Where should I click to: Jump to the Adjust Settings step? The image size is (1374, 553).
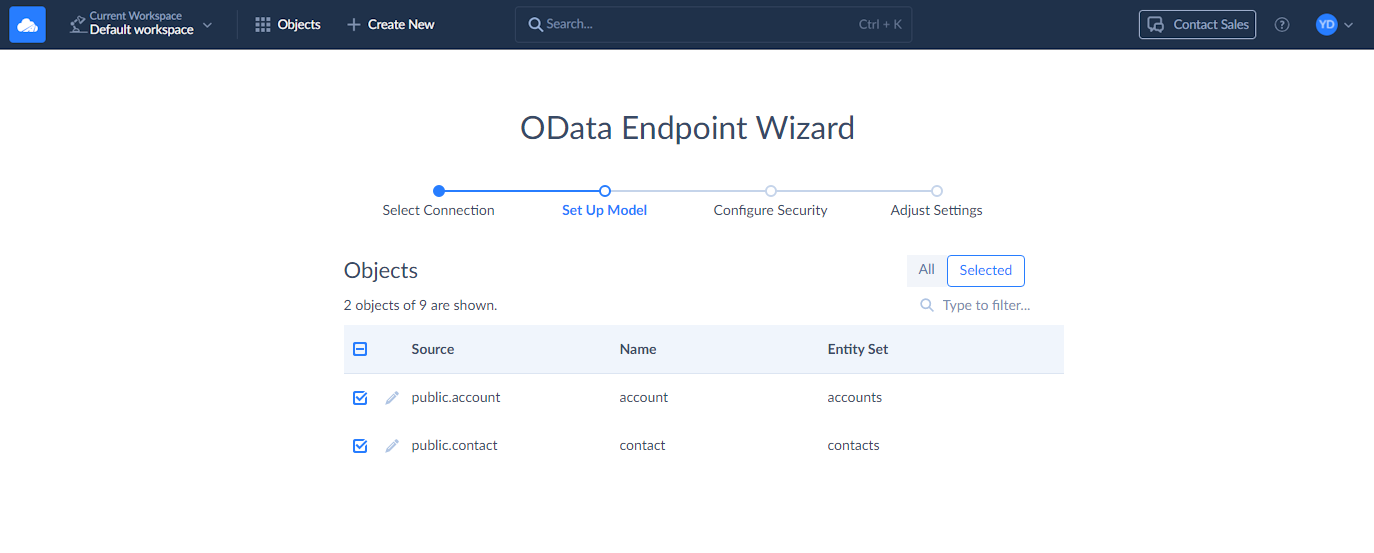pyautogui.click(x=936, y=191)
